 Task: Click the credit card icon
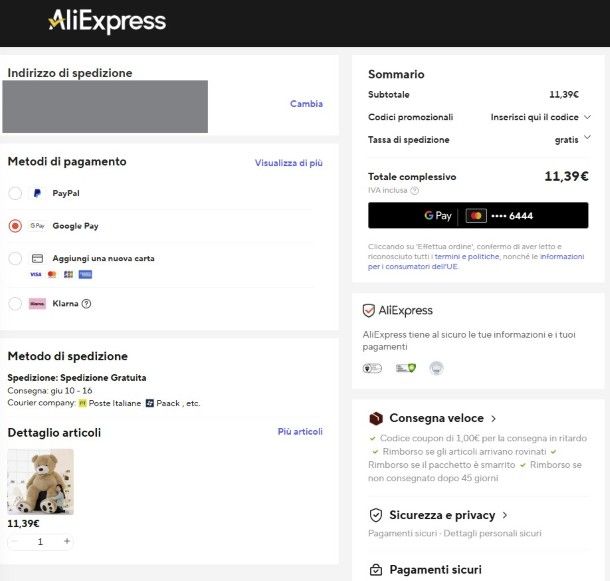point(37,258)
